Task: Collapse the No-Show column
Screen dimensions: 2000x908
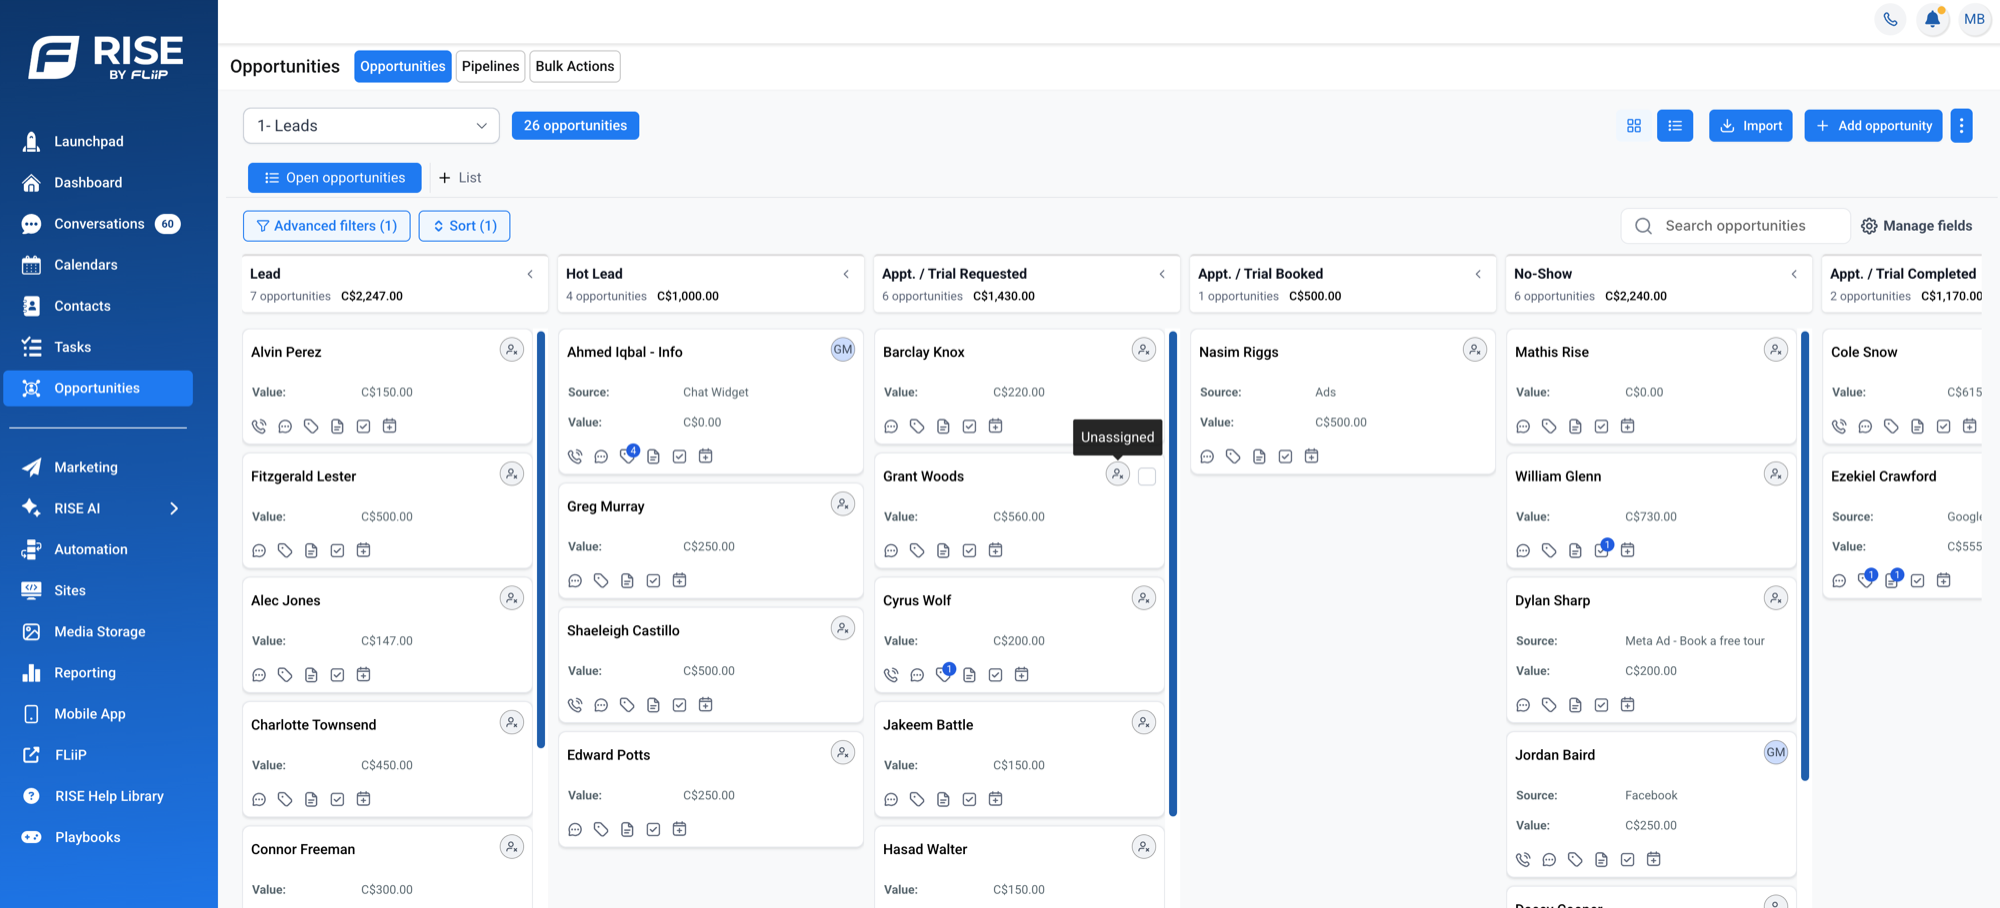Action: coord(1794,274)
